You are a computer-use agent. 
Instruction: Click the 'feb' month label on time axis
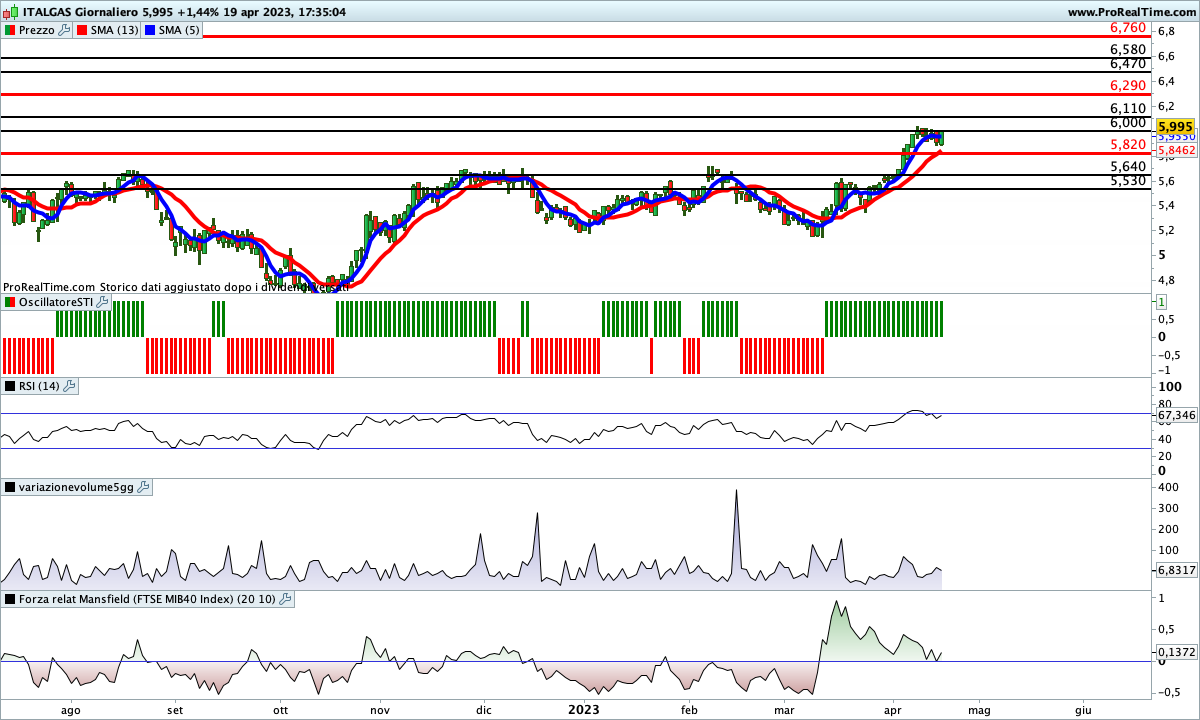point(689,710)
